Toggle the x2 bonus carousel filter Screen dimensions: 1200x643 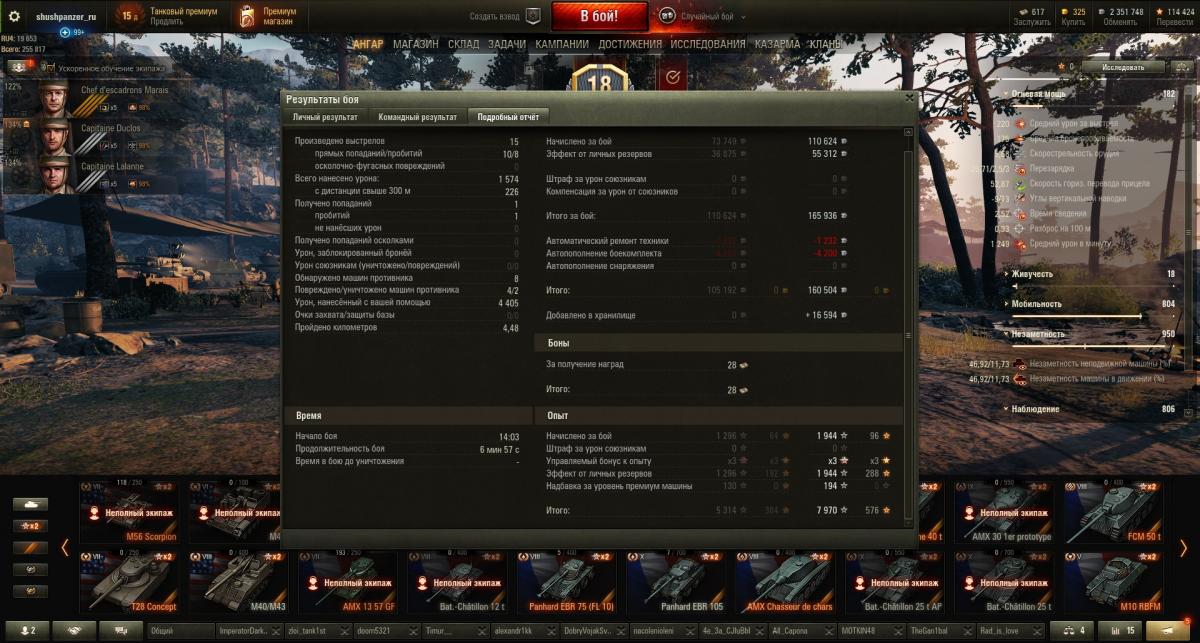(30, 526)
